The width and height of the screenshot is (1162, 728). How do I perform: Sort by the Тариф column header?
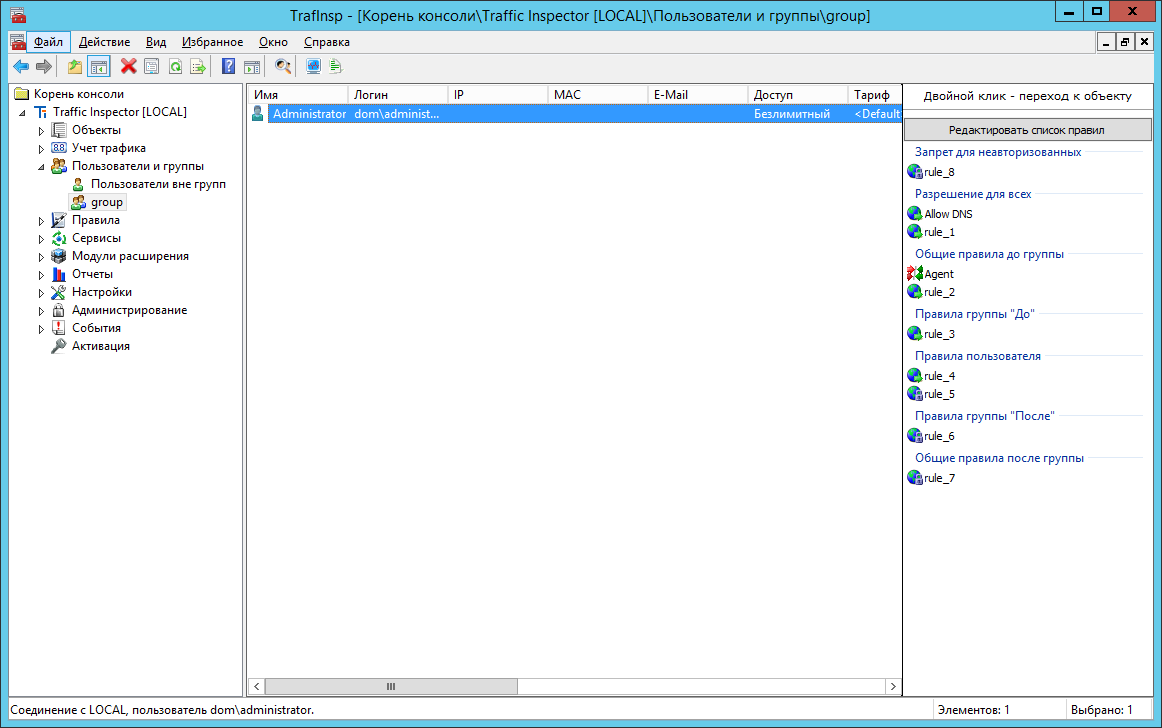(x=874, y=95)
